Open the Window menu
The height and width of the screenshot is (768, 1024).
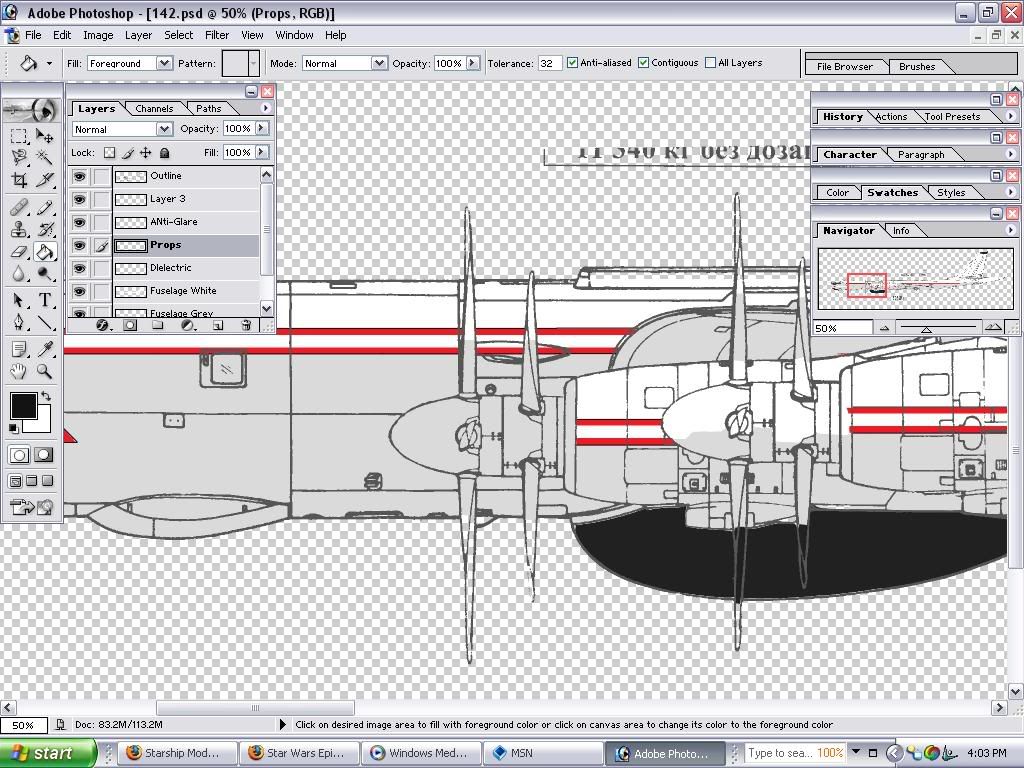tap(294, 35)
